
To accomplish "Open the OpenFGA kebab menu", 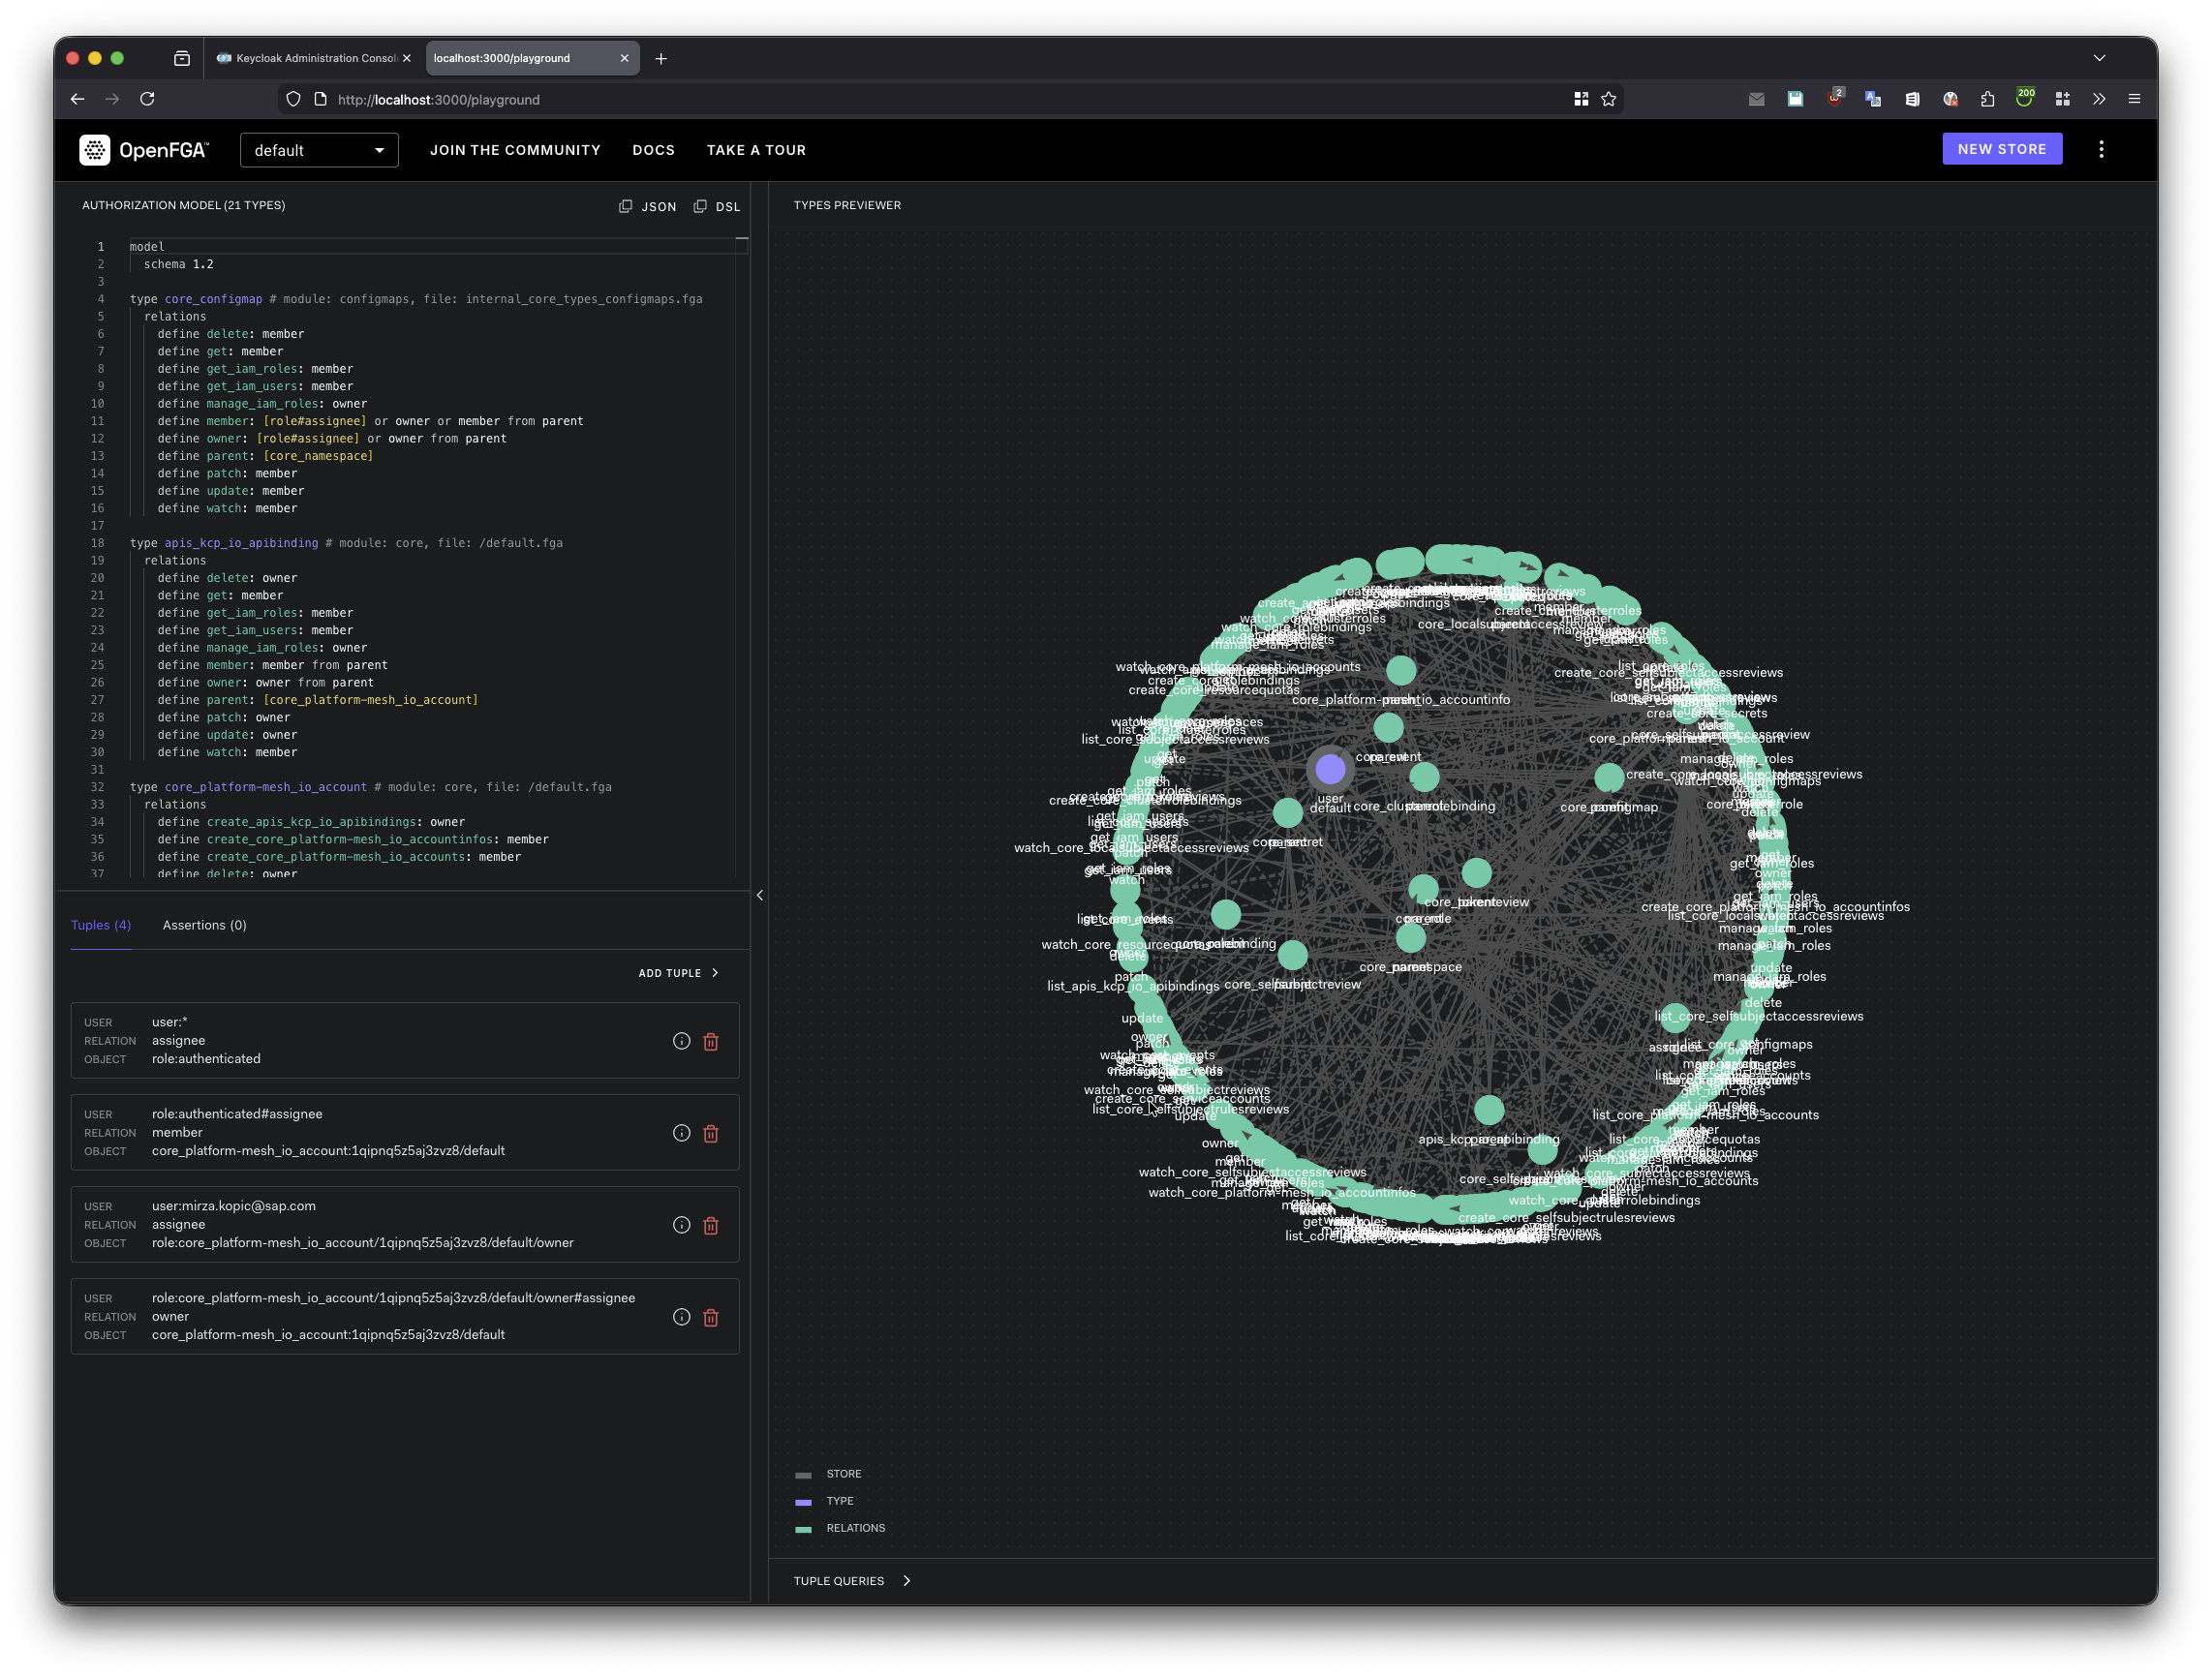I will point(2101,149).
